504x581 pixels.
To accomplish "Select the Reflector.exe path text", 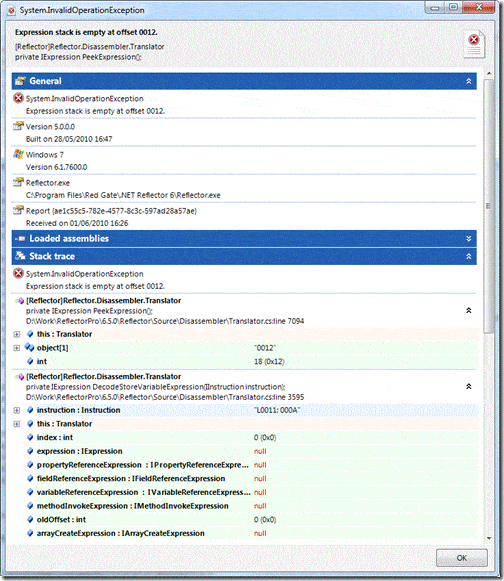I will click(x=123, y=195).
